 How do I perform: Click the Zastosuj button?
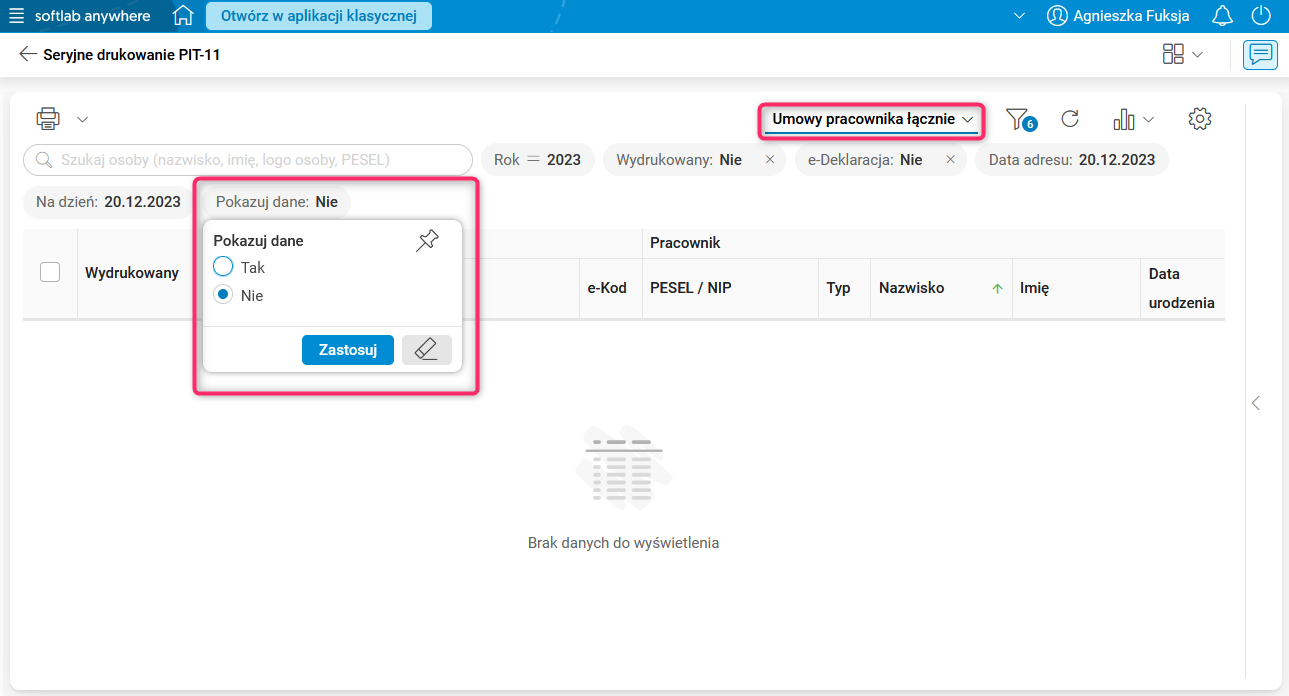tap(348, 350)
